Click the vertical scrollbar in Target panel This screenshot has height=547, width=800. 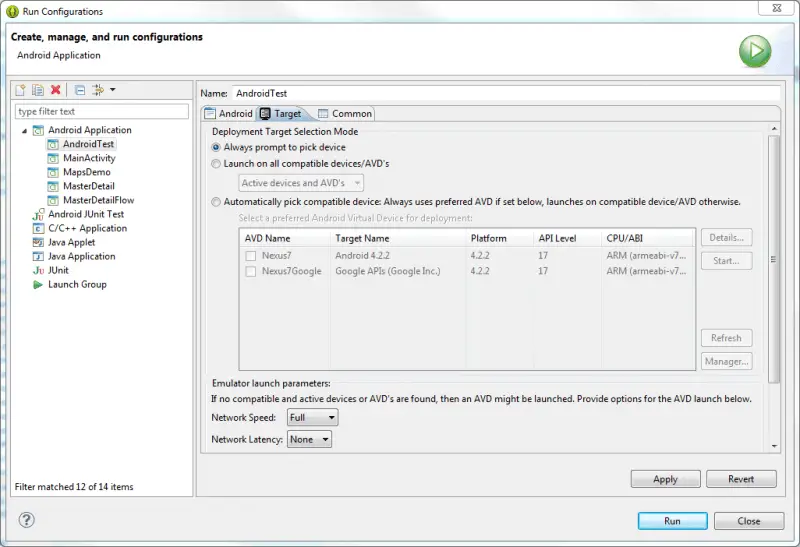(773, 258)
